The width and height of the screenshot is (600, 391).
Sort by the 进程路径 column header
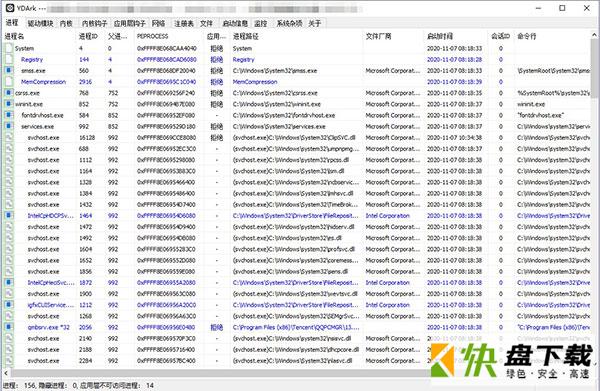tap(246, 36)
